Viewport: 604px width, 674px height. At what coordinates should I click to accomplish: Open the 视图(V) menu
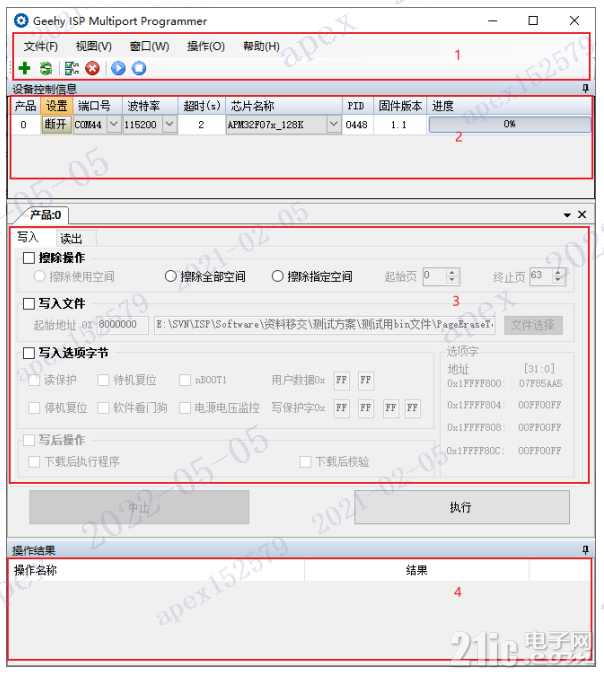pos(94,46)
